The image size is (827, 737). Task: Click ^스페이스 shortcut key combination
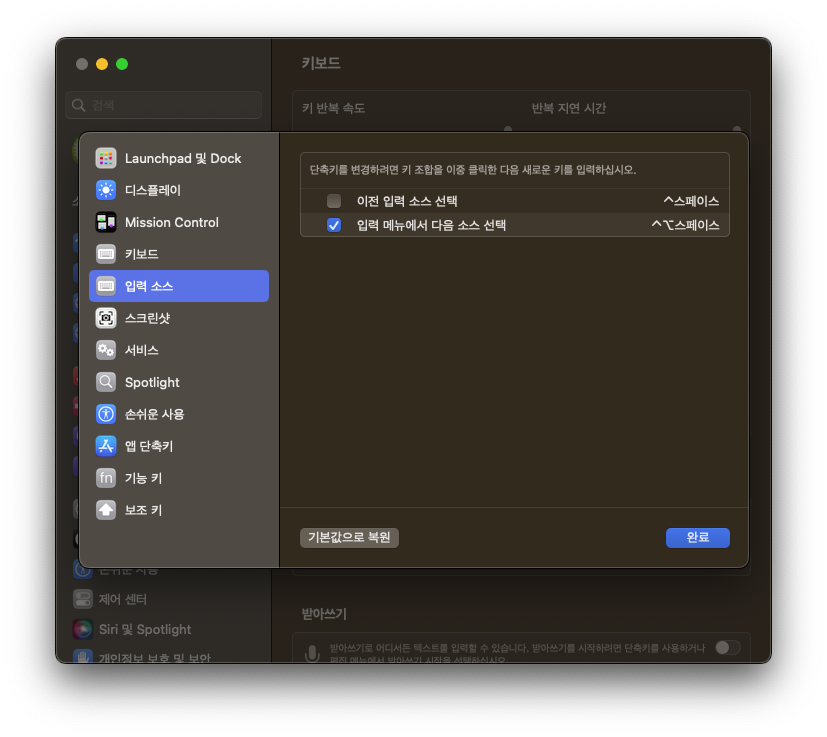pos(691,201)
